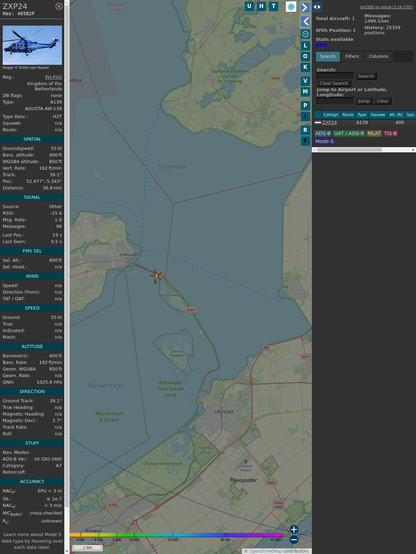This screenshot has height=554, width=416.
Task: Click the Jump button
Action: [x=364, y=101]
